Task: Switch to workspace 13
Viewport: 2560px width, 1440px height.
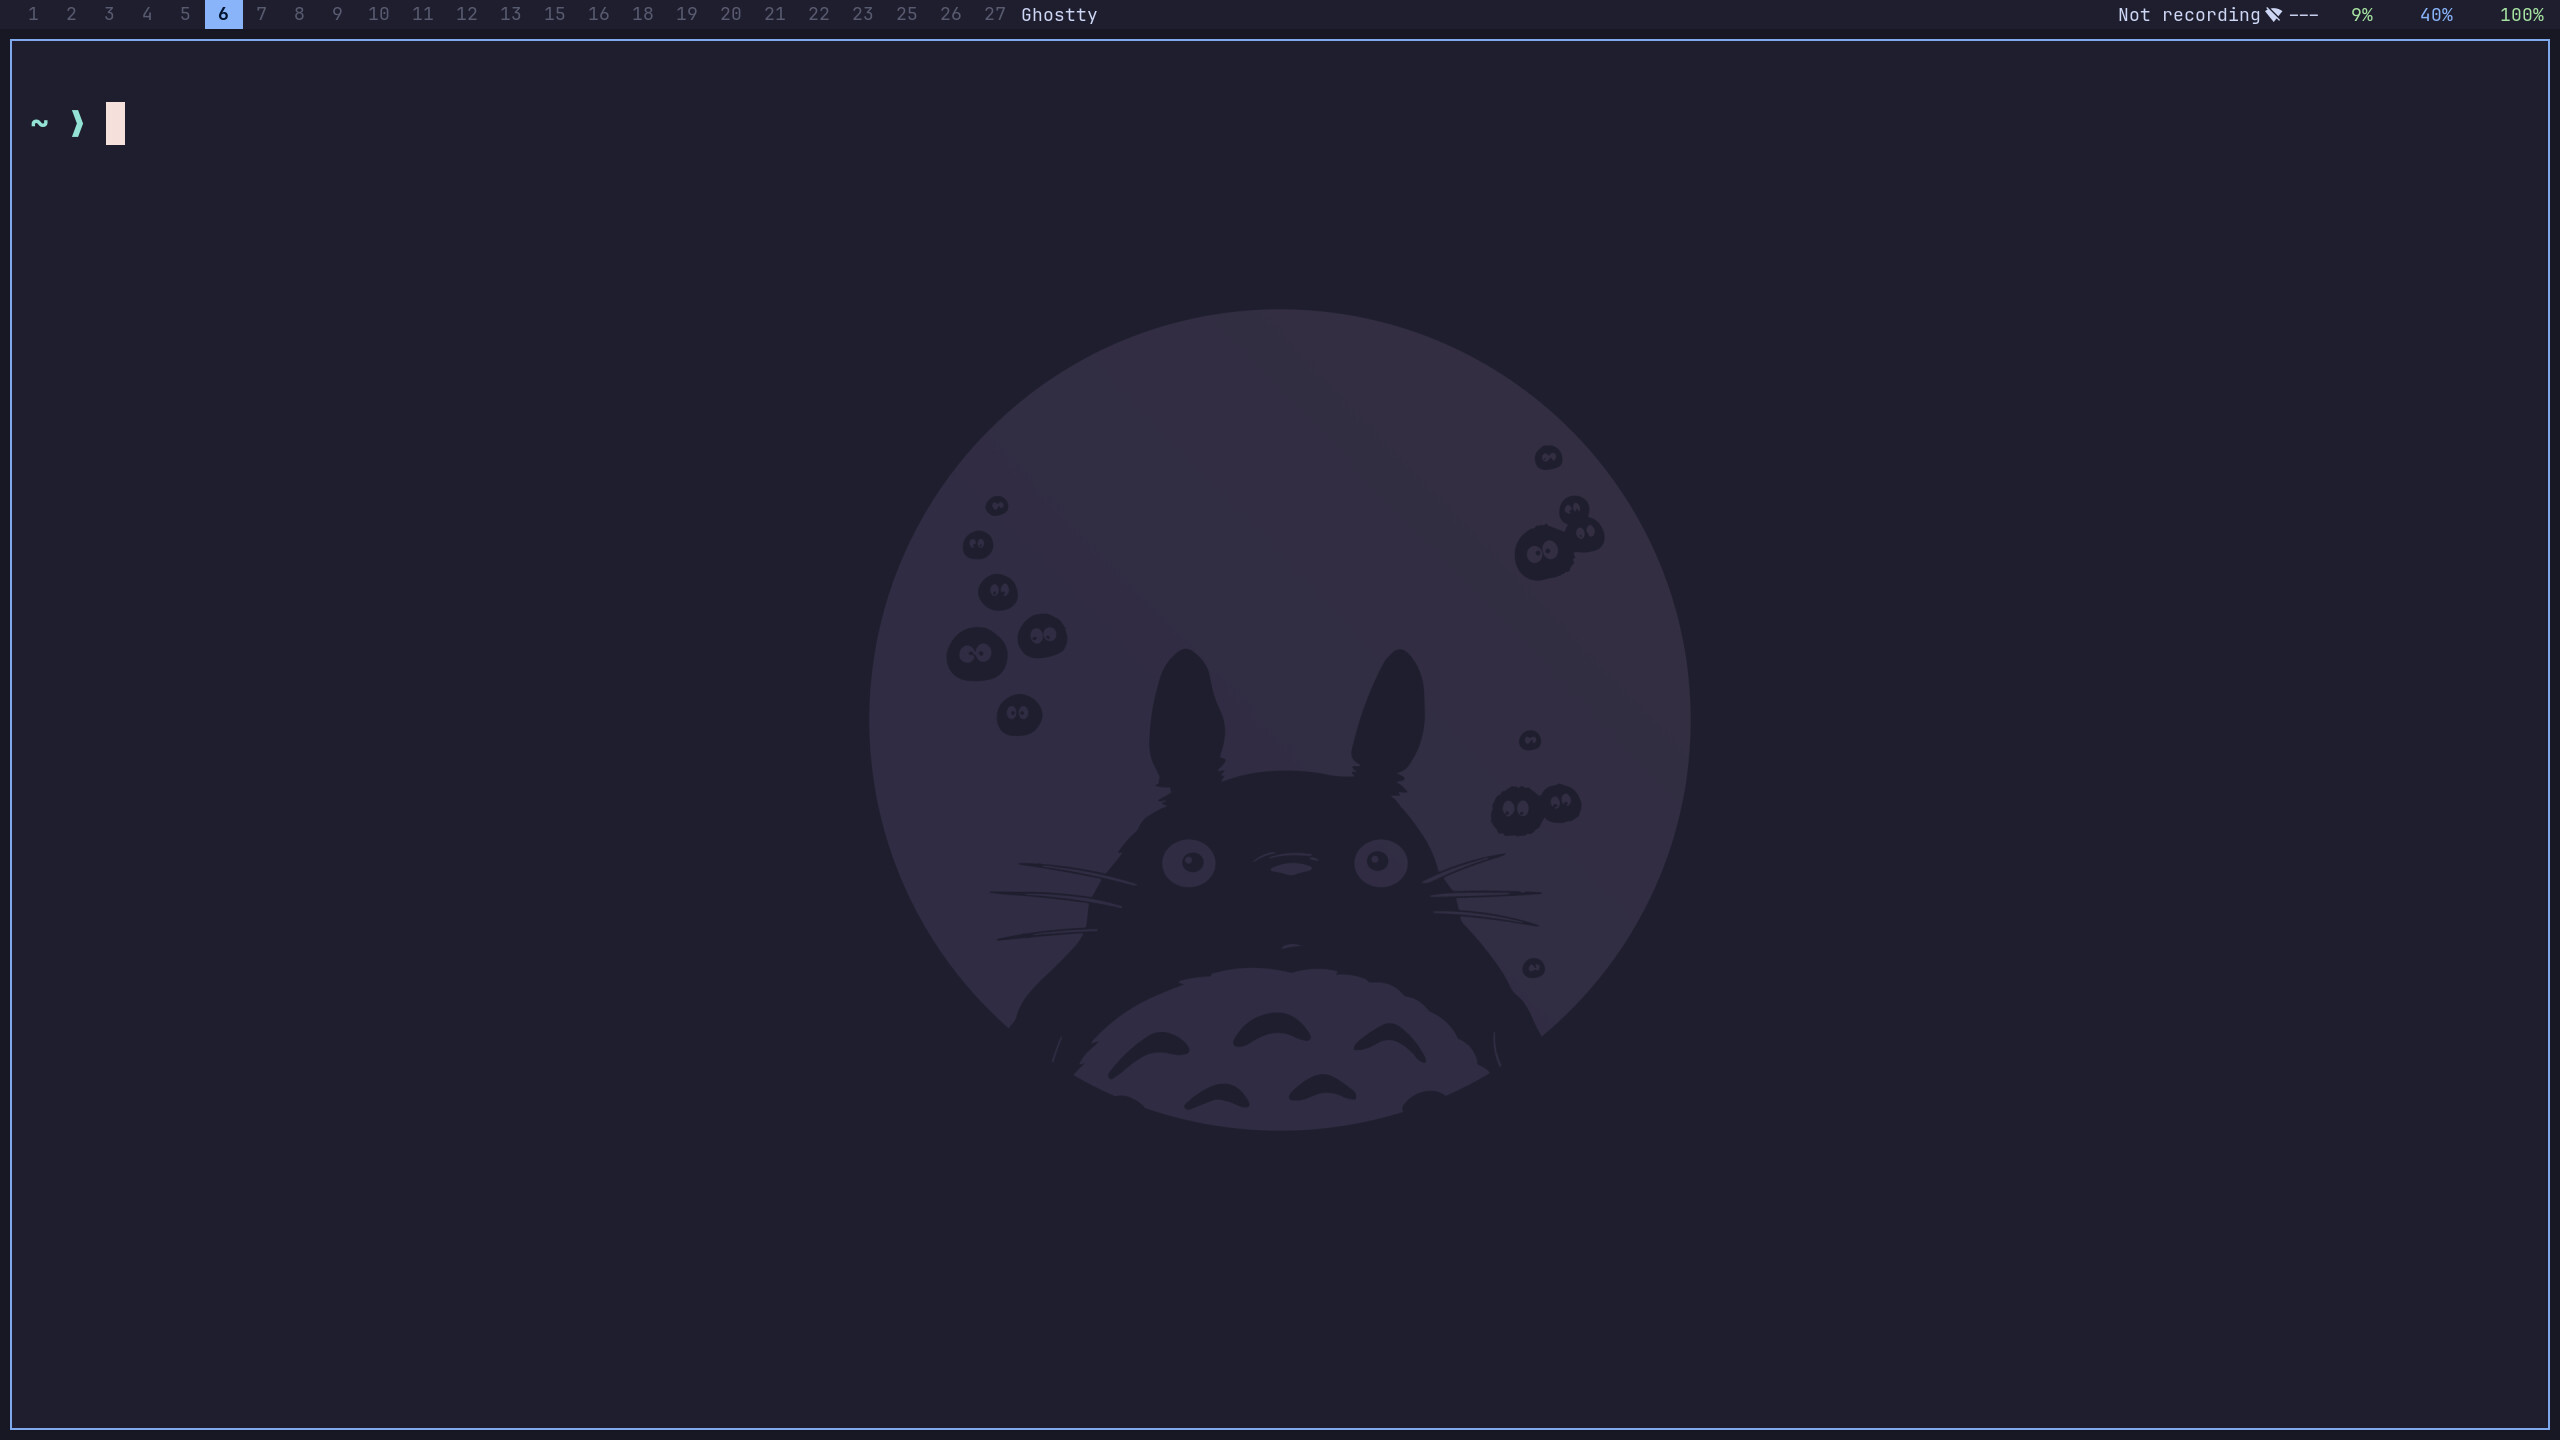Action: click(x=510, y=14)
